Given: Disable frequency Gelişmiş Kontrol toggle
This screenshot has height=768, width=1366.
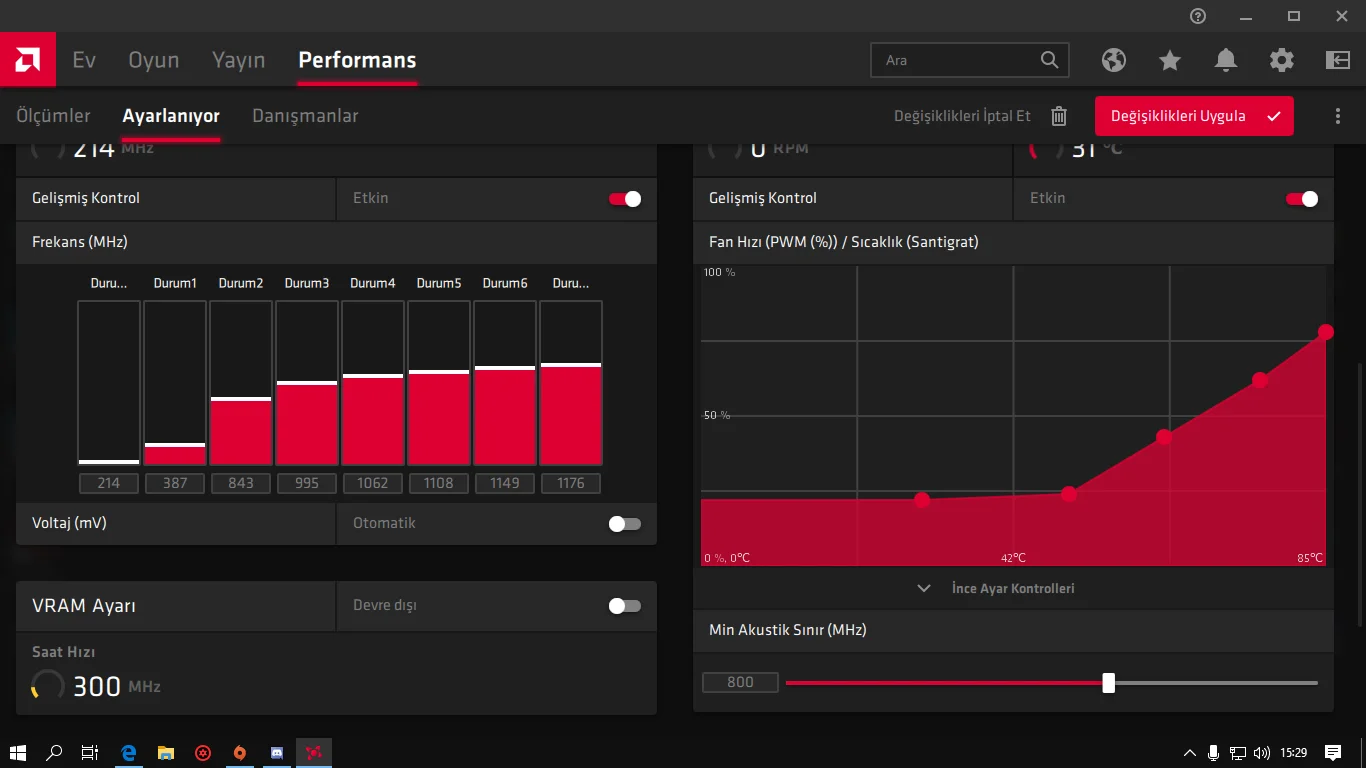Looking at the screenshot, I should pyautogui.click(x=625, y=199).
